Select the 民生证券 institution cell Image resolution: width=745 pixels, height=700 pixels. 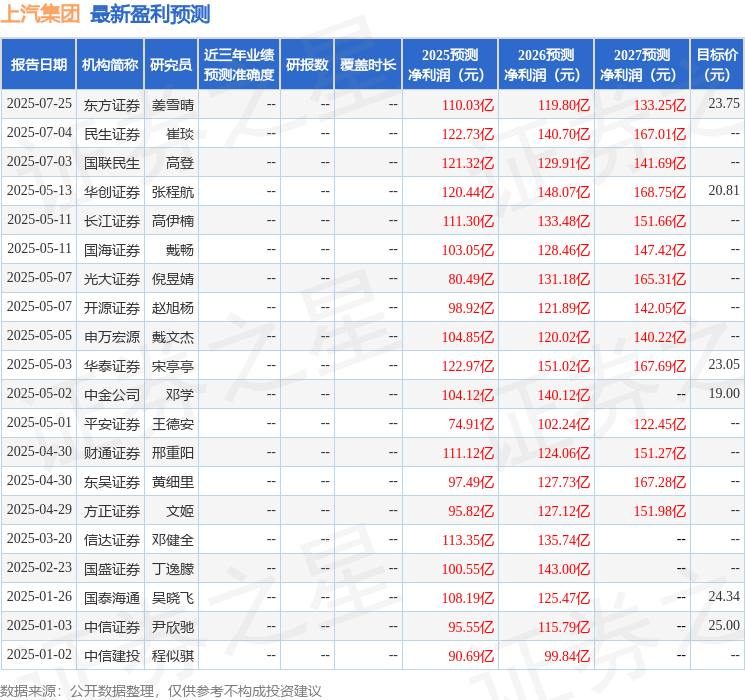pos(112,134)
